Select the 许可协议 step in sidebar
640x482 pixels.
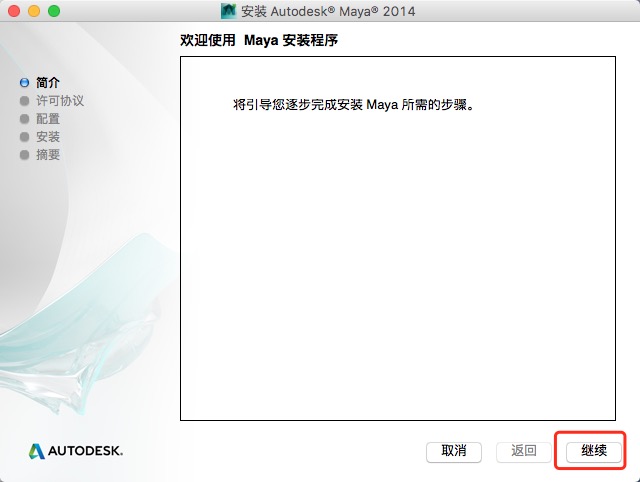click(60, 101)
